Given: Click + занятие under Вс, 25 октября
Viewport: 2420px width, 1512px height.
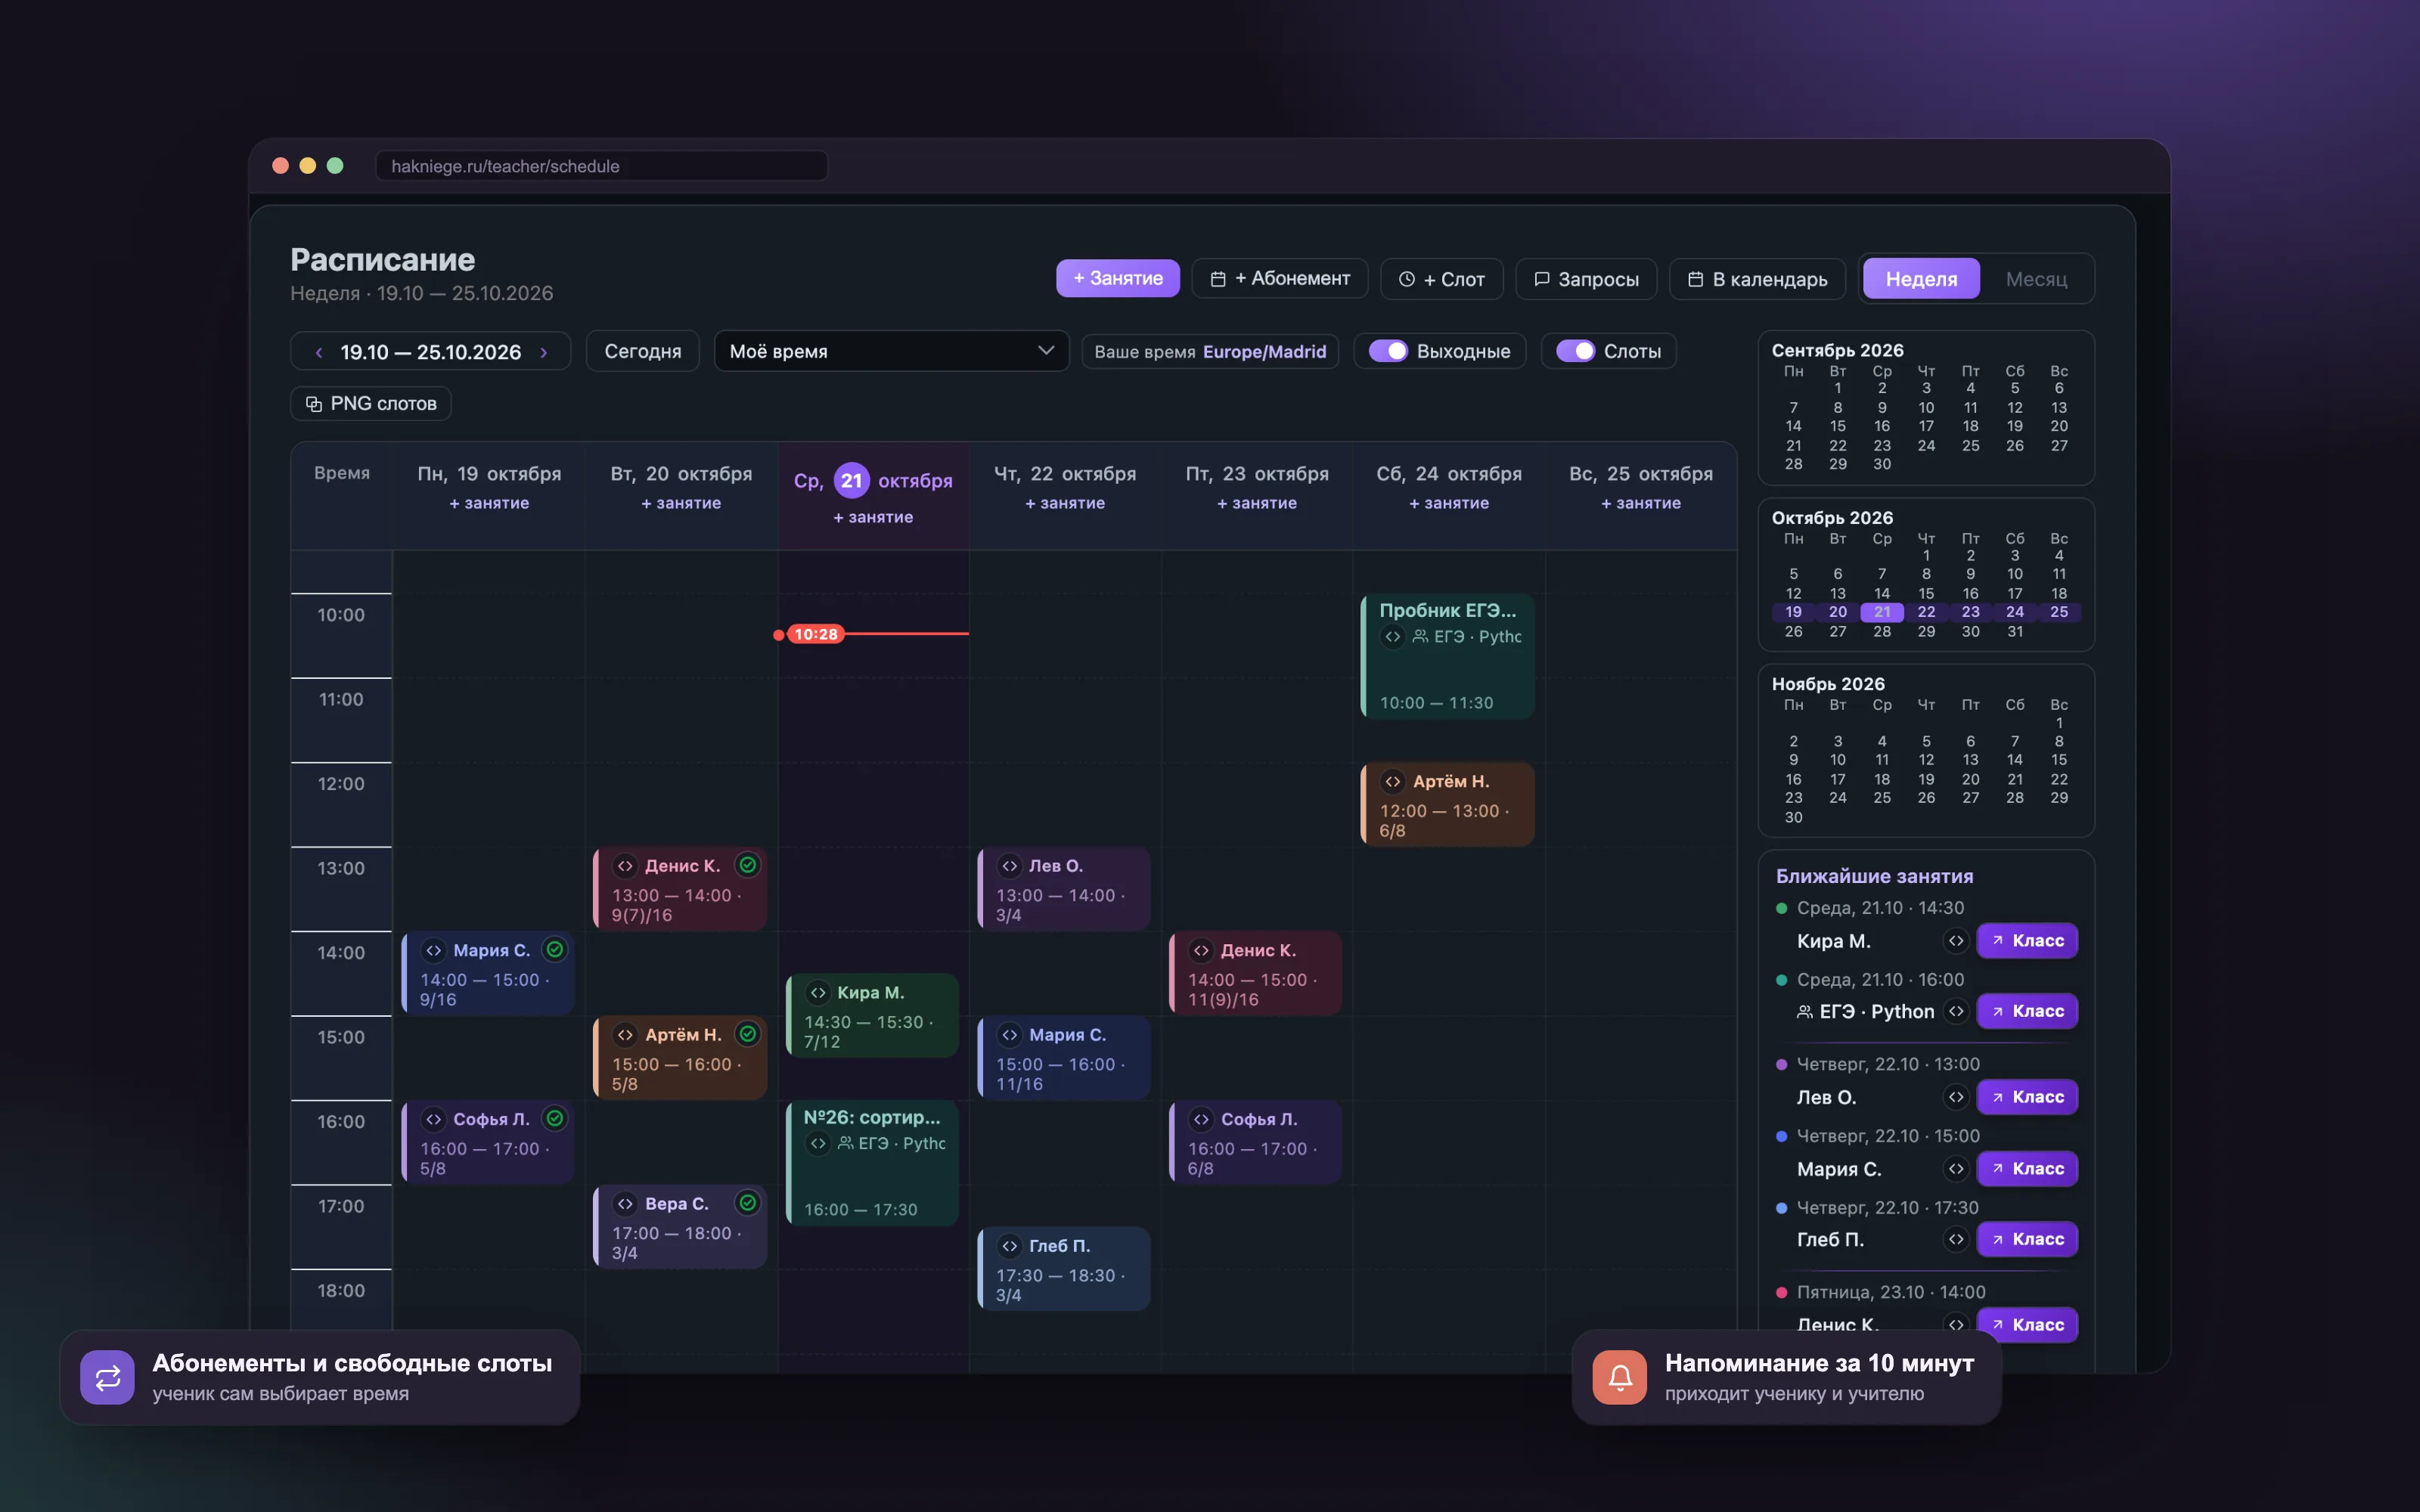Looking at the screenshot, I should [1641, 503].
